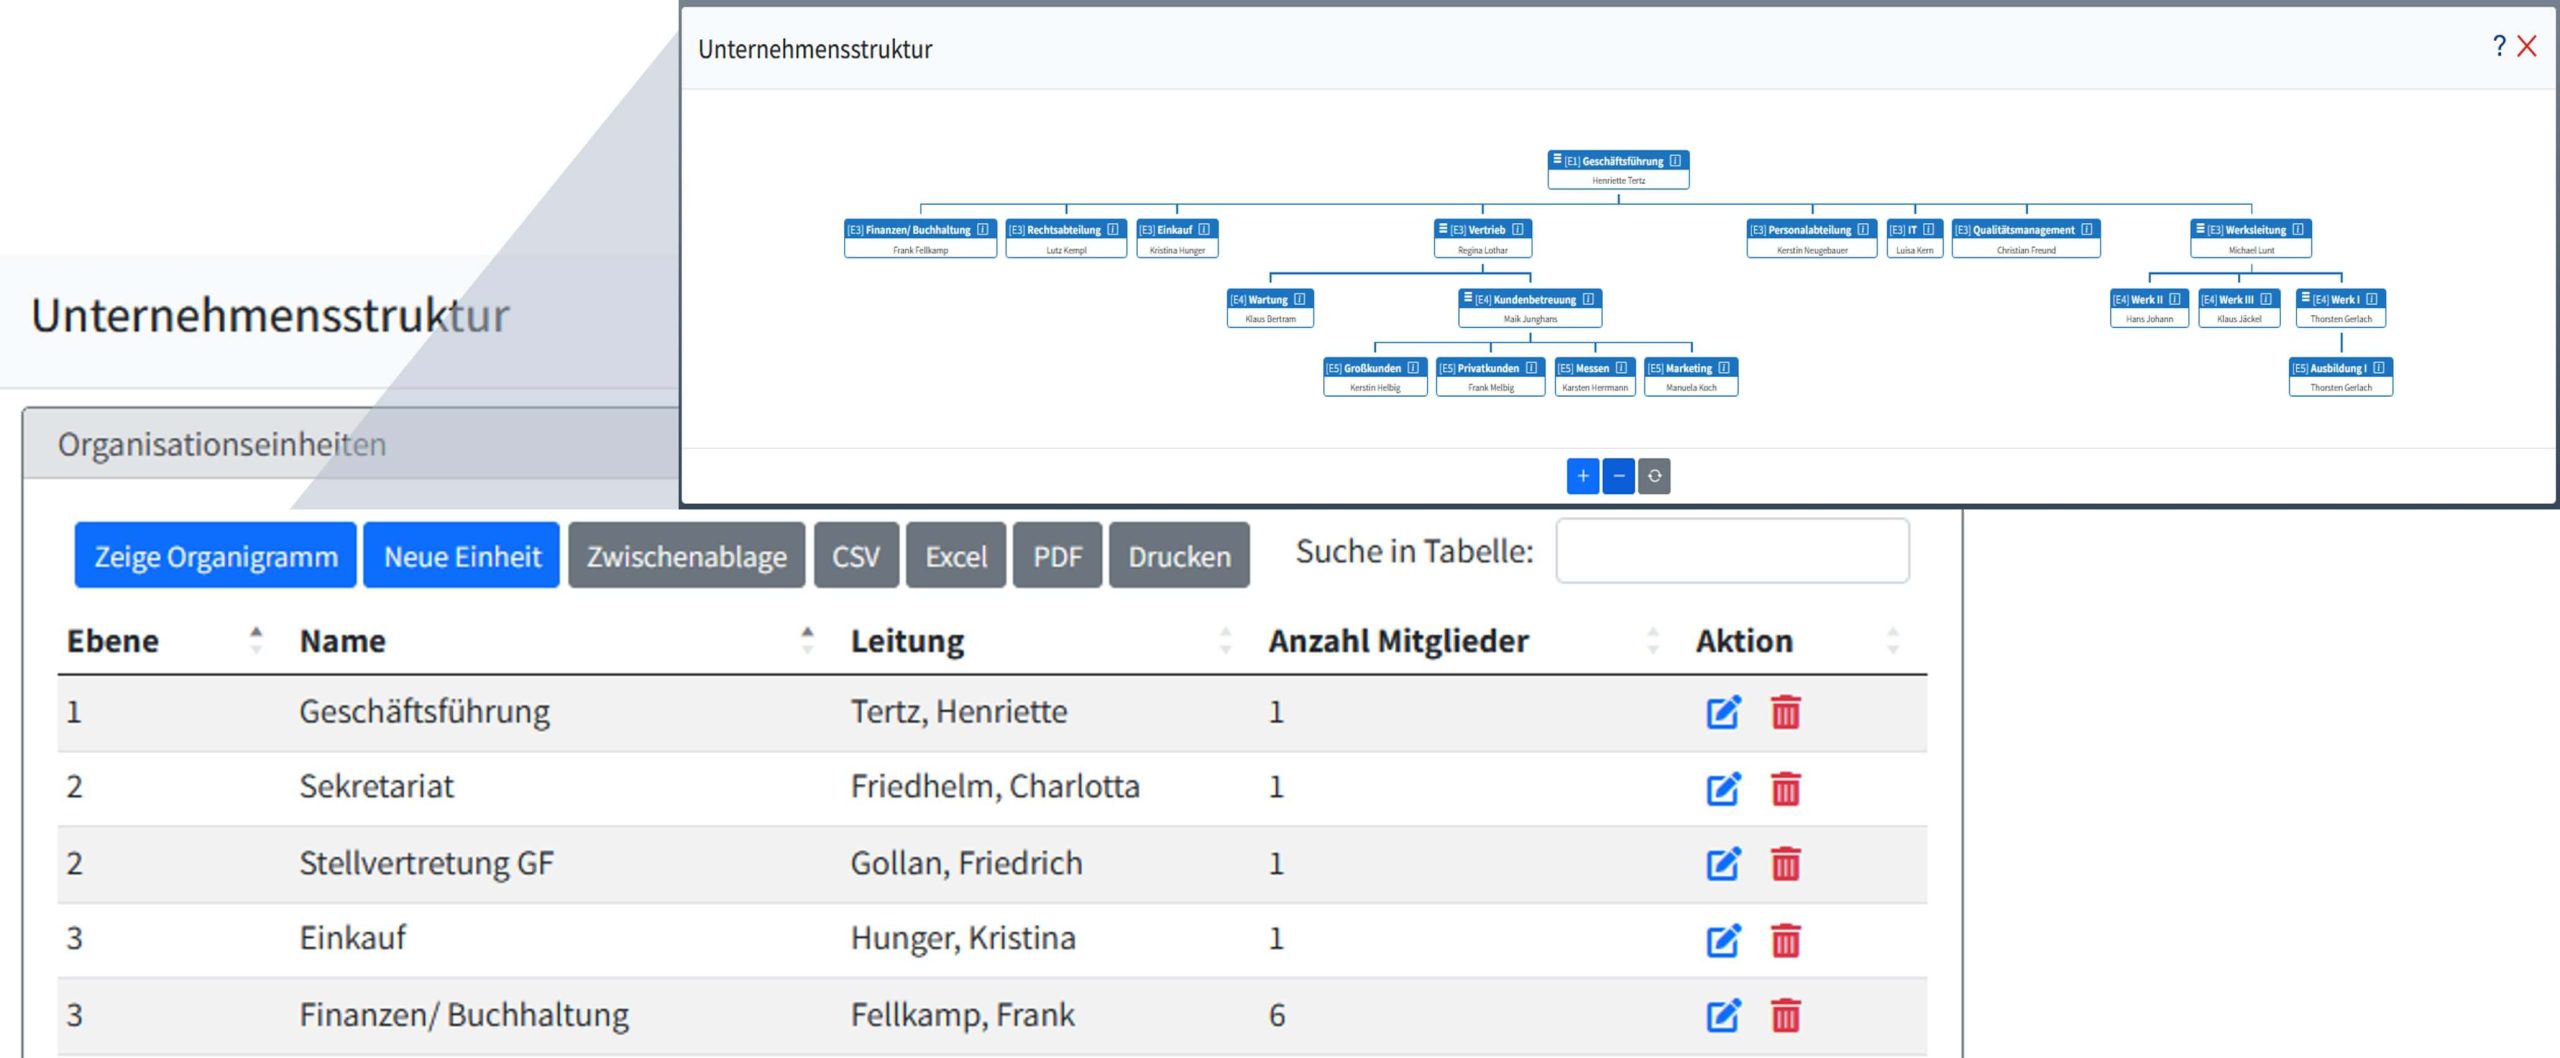Zoom out of the org chart with the minus icon

(1620, 477)
